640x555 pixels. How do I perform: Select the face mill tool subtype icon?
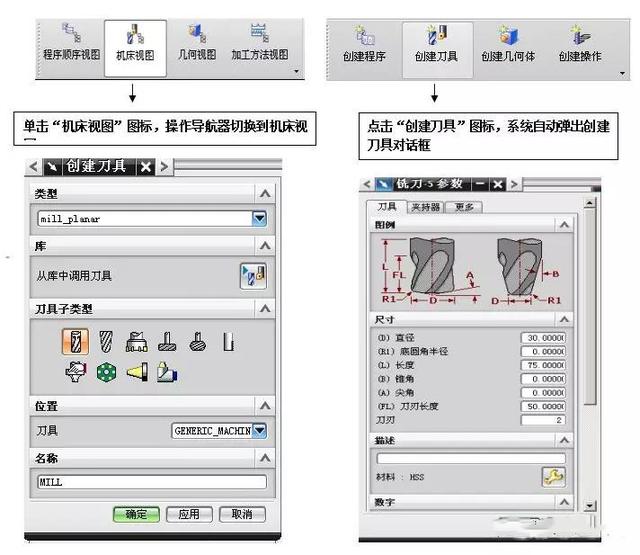click(x=137, y=341)
